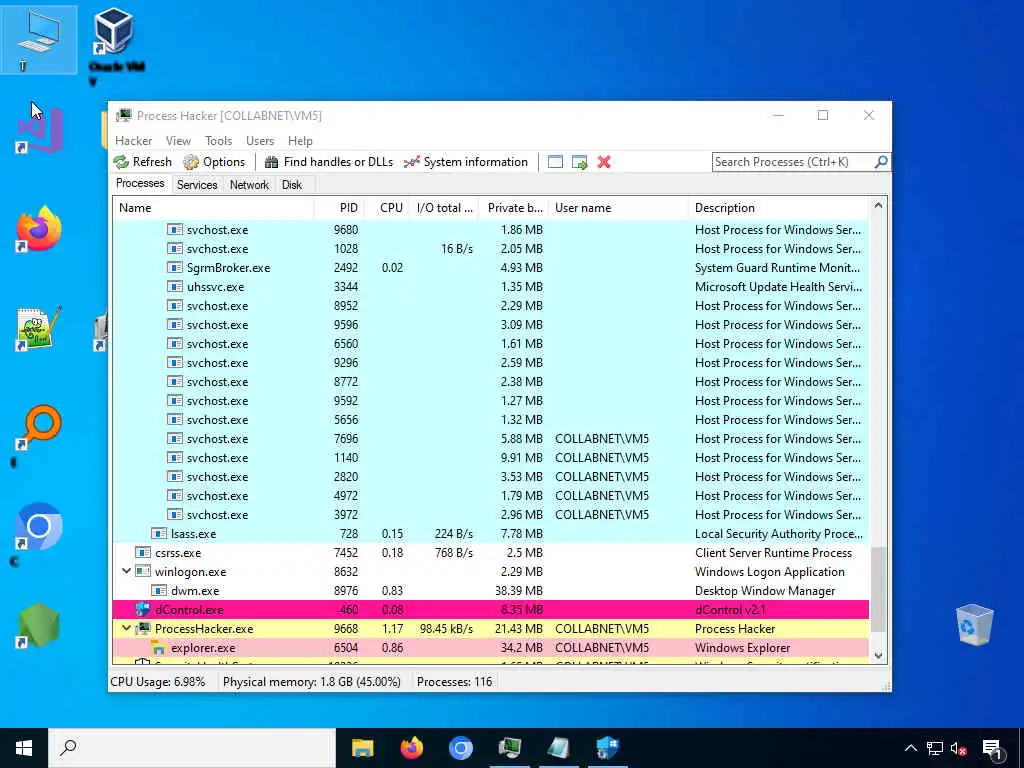Click the process list vertical scrollbar thumb

878,589
